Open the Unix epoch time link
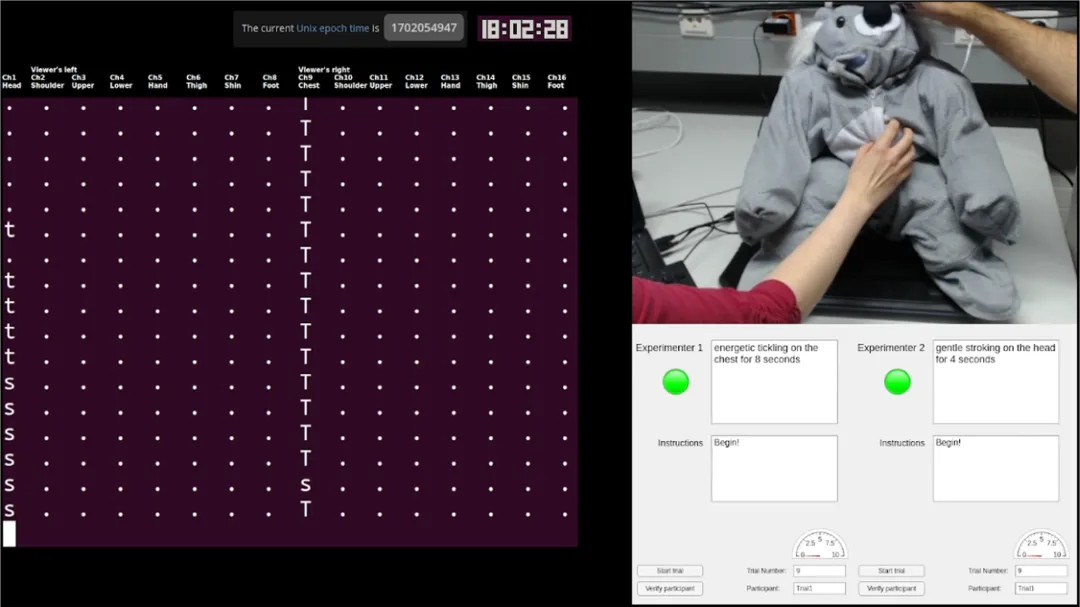 tap(333, 28)
